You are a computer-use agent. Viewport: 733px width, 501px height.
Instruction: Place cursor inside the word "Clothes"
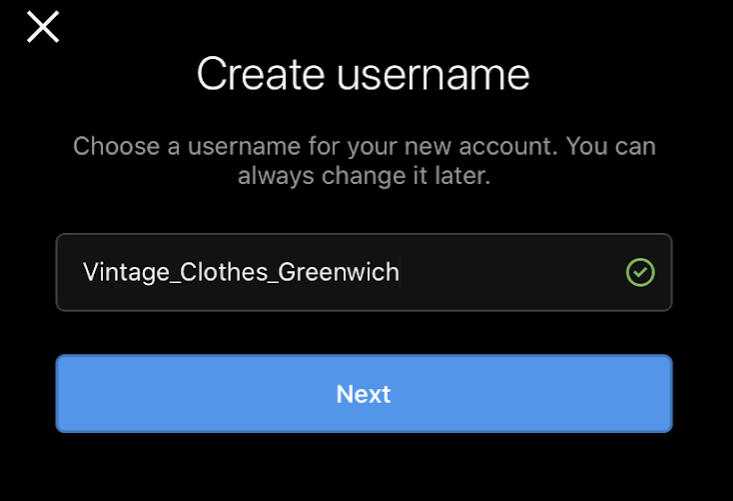pyautogui.click(x=223, y=272)
